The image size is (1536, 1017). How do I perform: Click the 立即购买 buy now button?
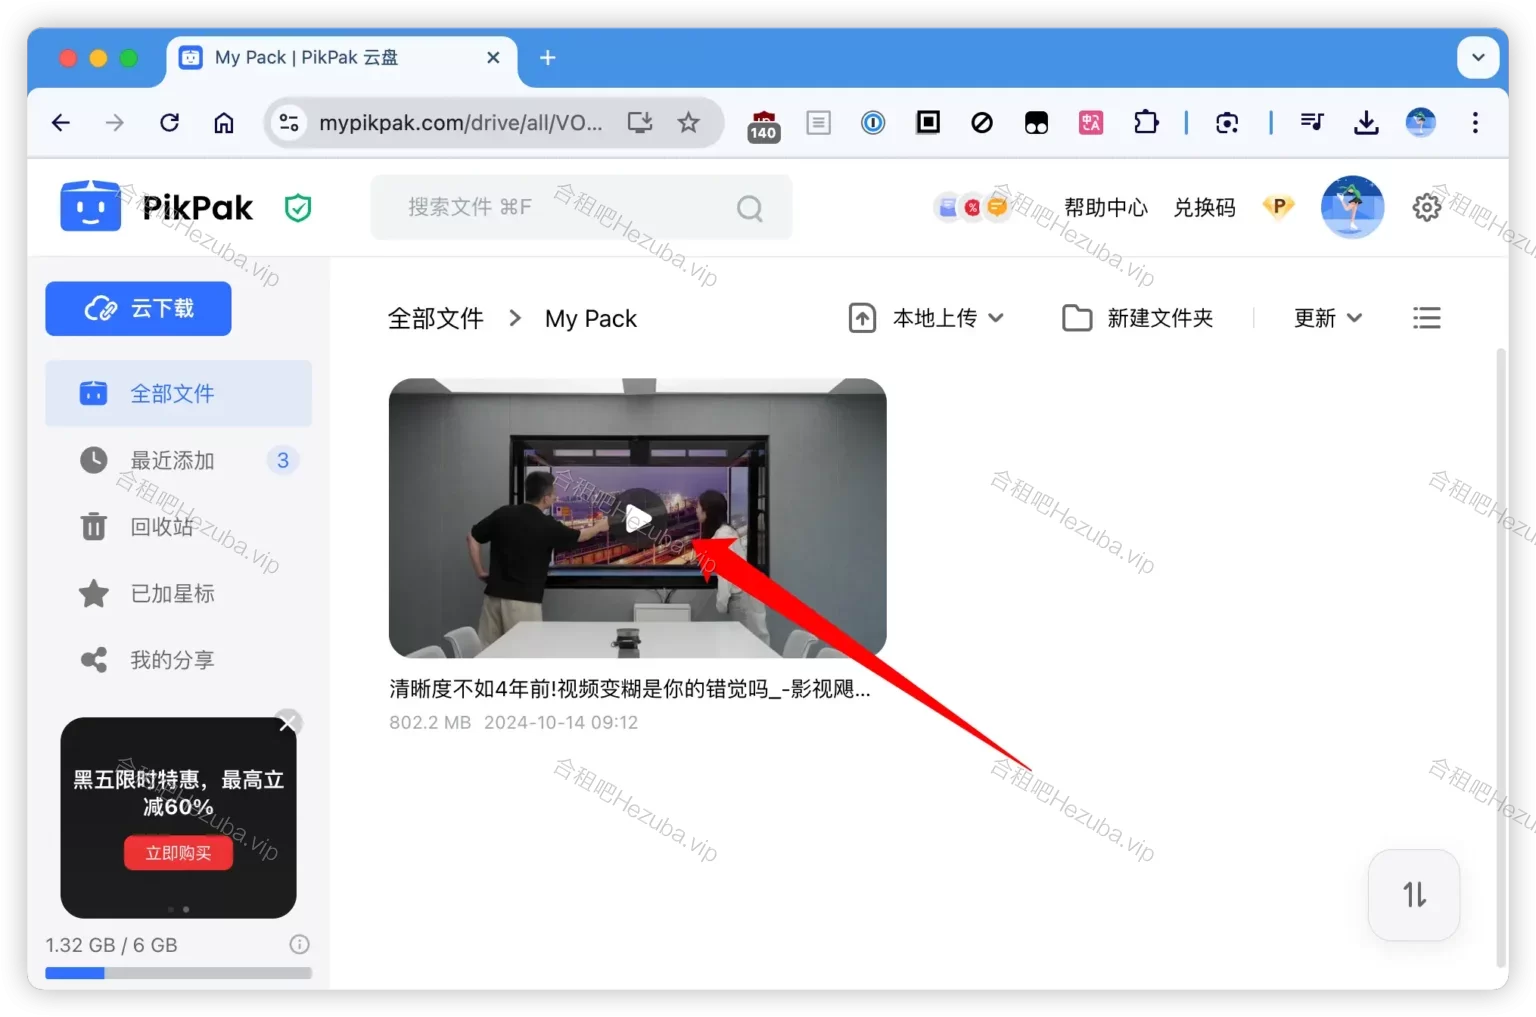tap(178, 853)
